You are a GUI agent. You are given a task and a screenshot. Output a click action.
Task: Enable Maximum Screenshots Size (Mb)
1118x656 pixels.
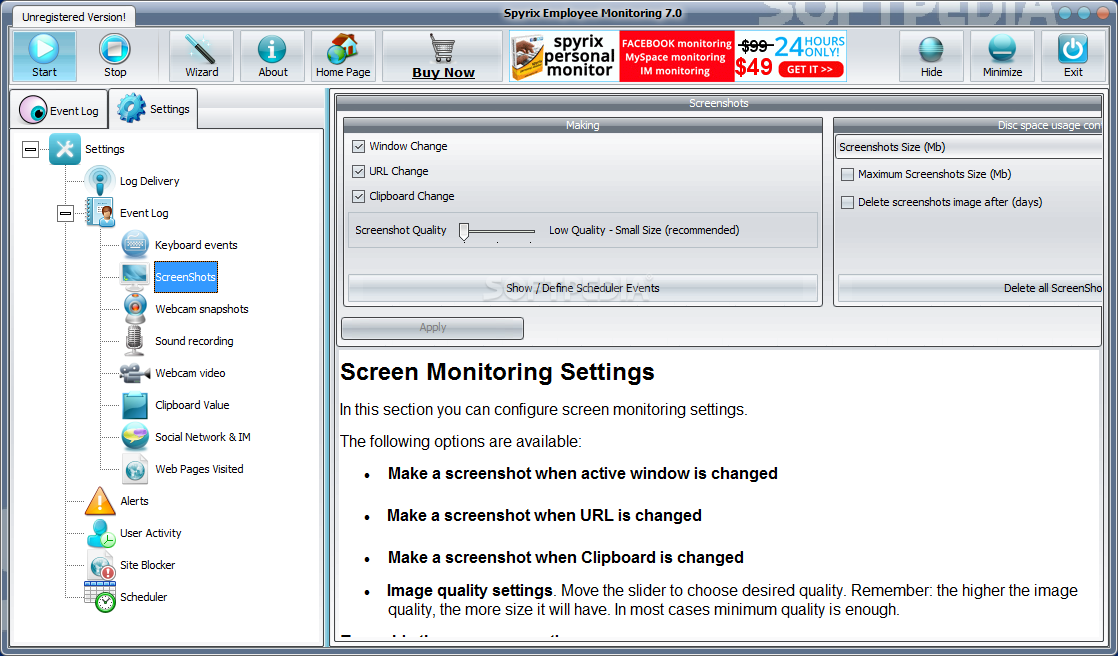click(847, 174)
